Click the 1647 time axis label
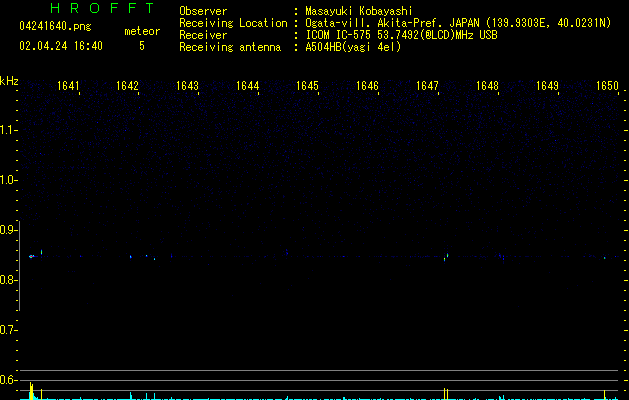Viewport: 629px width, 400px height. (x=427, y=86)
